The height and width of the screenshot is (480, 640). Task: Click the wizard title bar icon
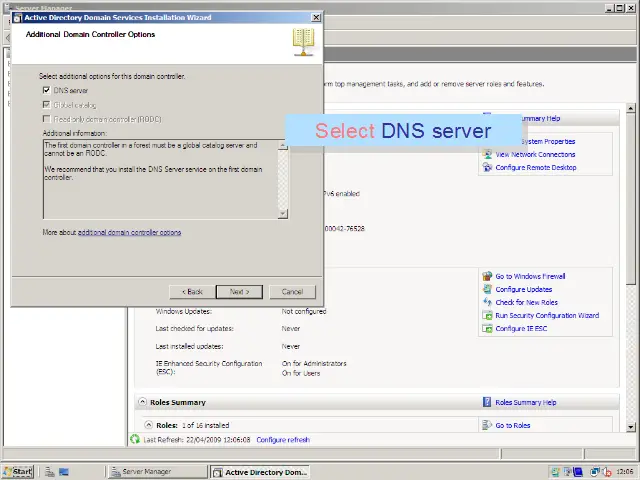pos(18,18)
